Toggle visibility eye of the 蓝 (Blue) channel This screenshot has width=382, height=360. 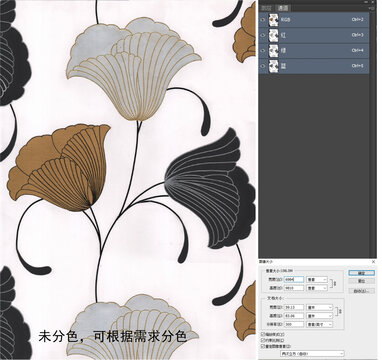click(x=263, y=66)
